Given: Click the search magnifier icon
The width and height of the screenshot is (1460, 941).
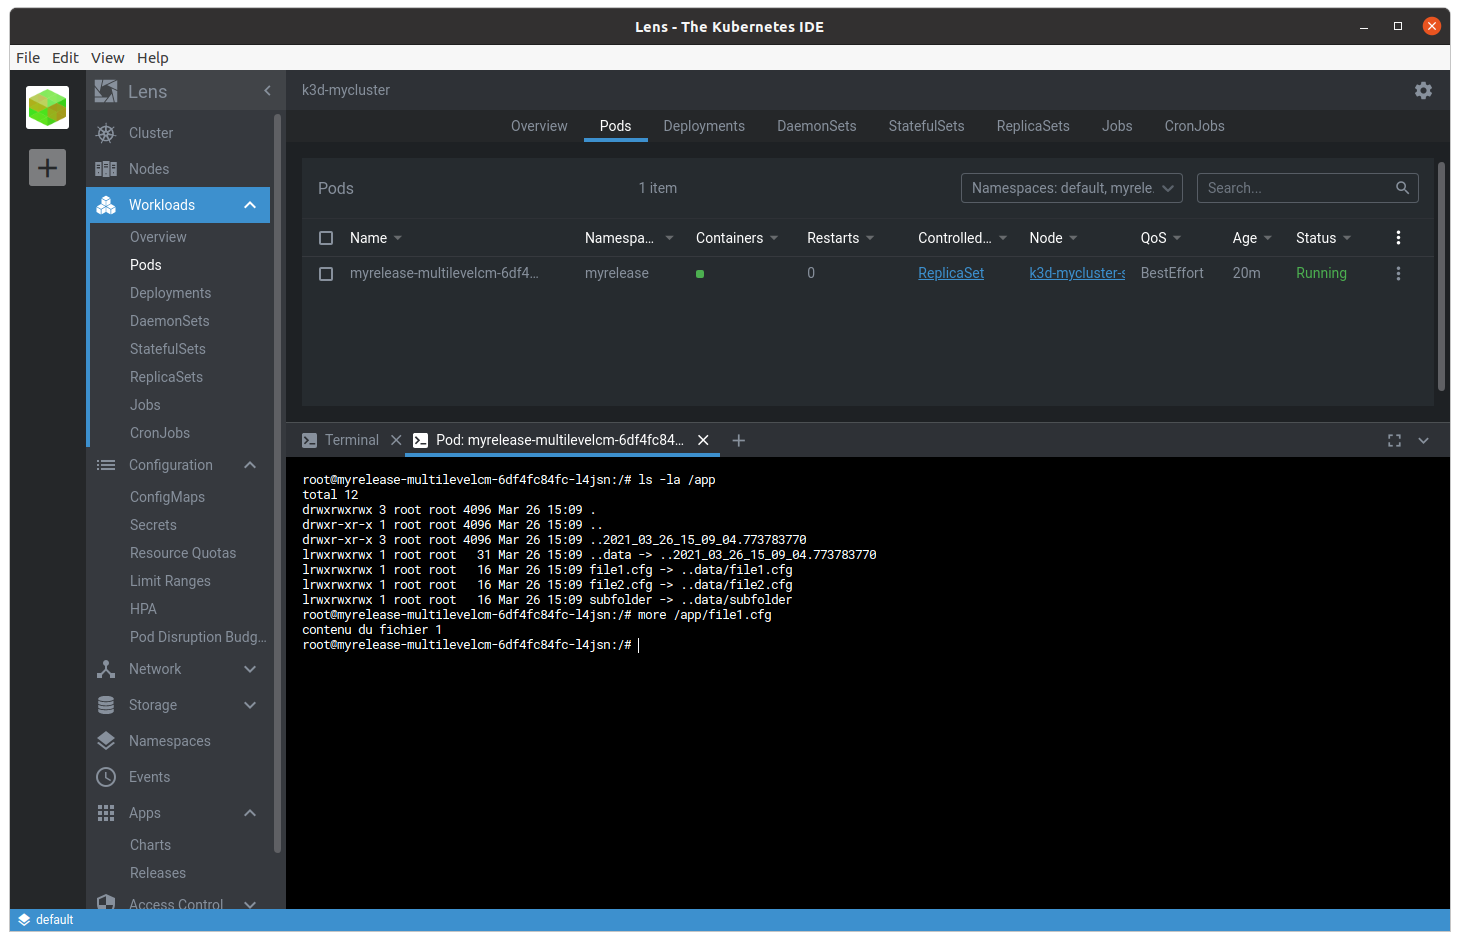Looking at the screenshot, I should tap(1402, 188).
